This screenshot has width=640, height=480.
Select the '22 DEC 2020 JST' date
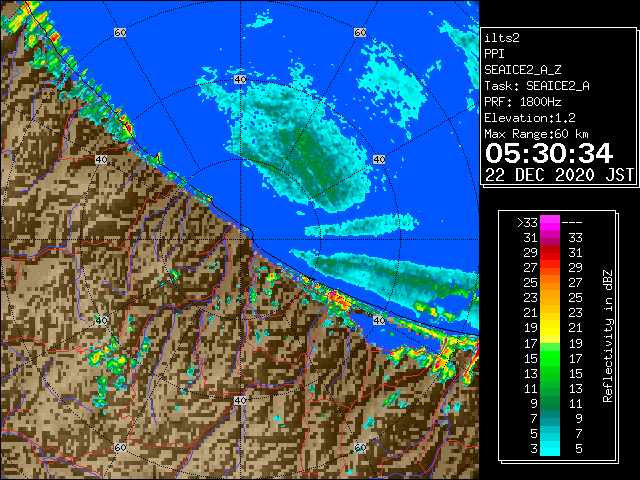pos(559,175)
